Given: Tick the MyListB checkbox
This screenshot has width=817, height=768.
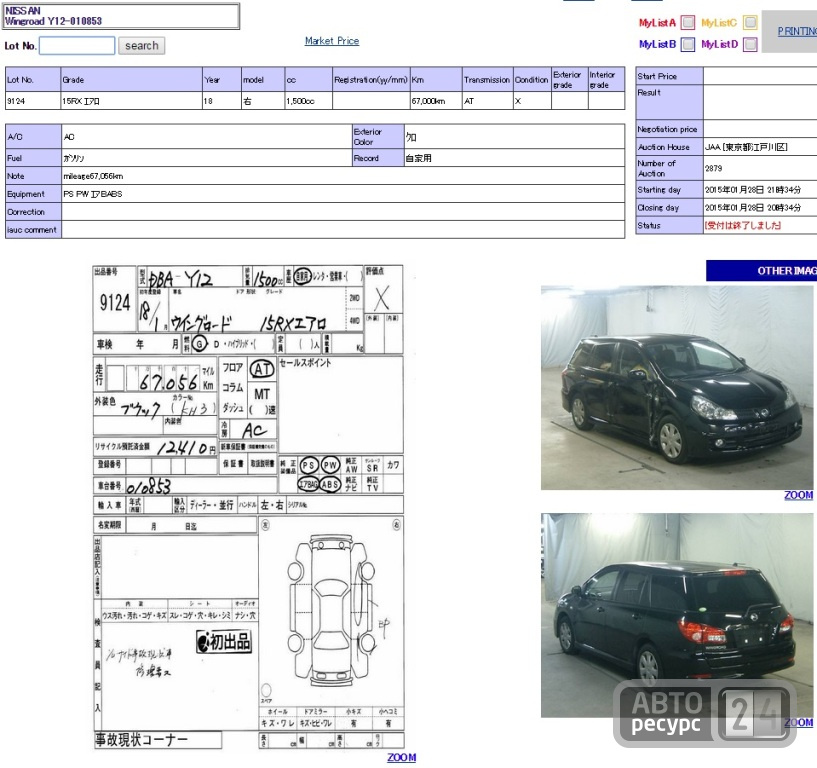Looking at the screenshot, I should 688,44.
